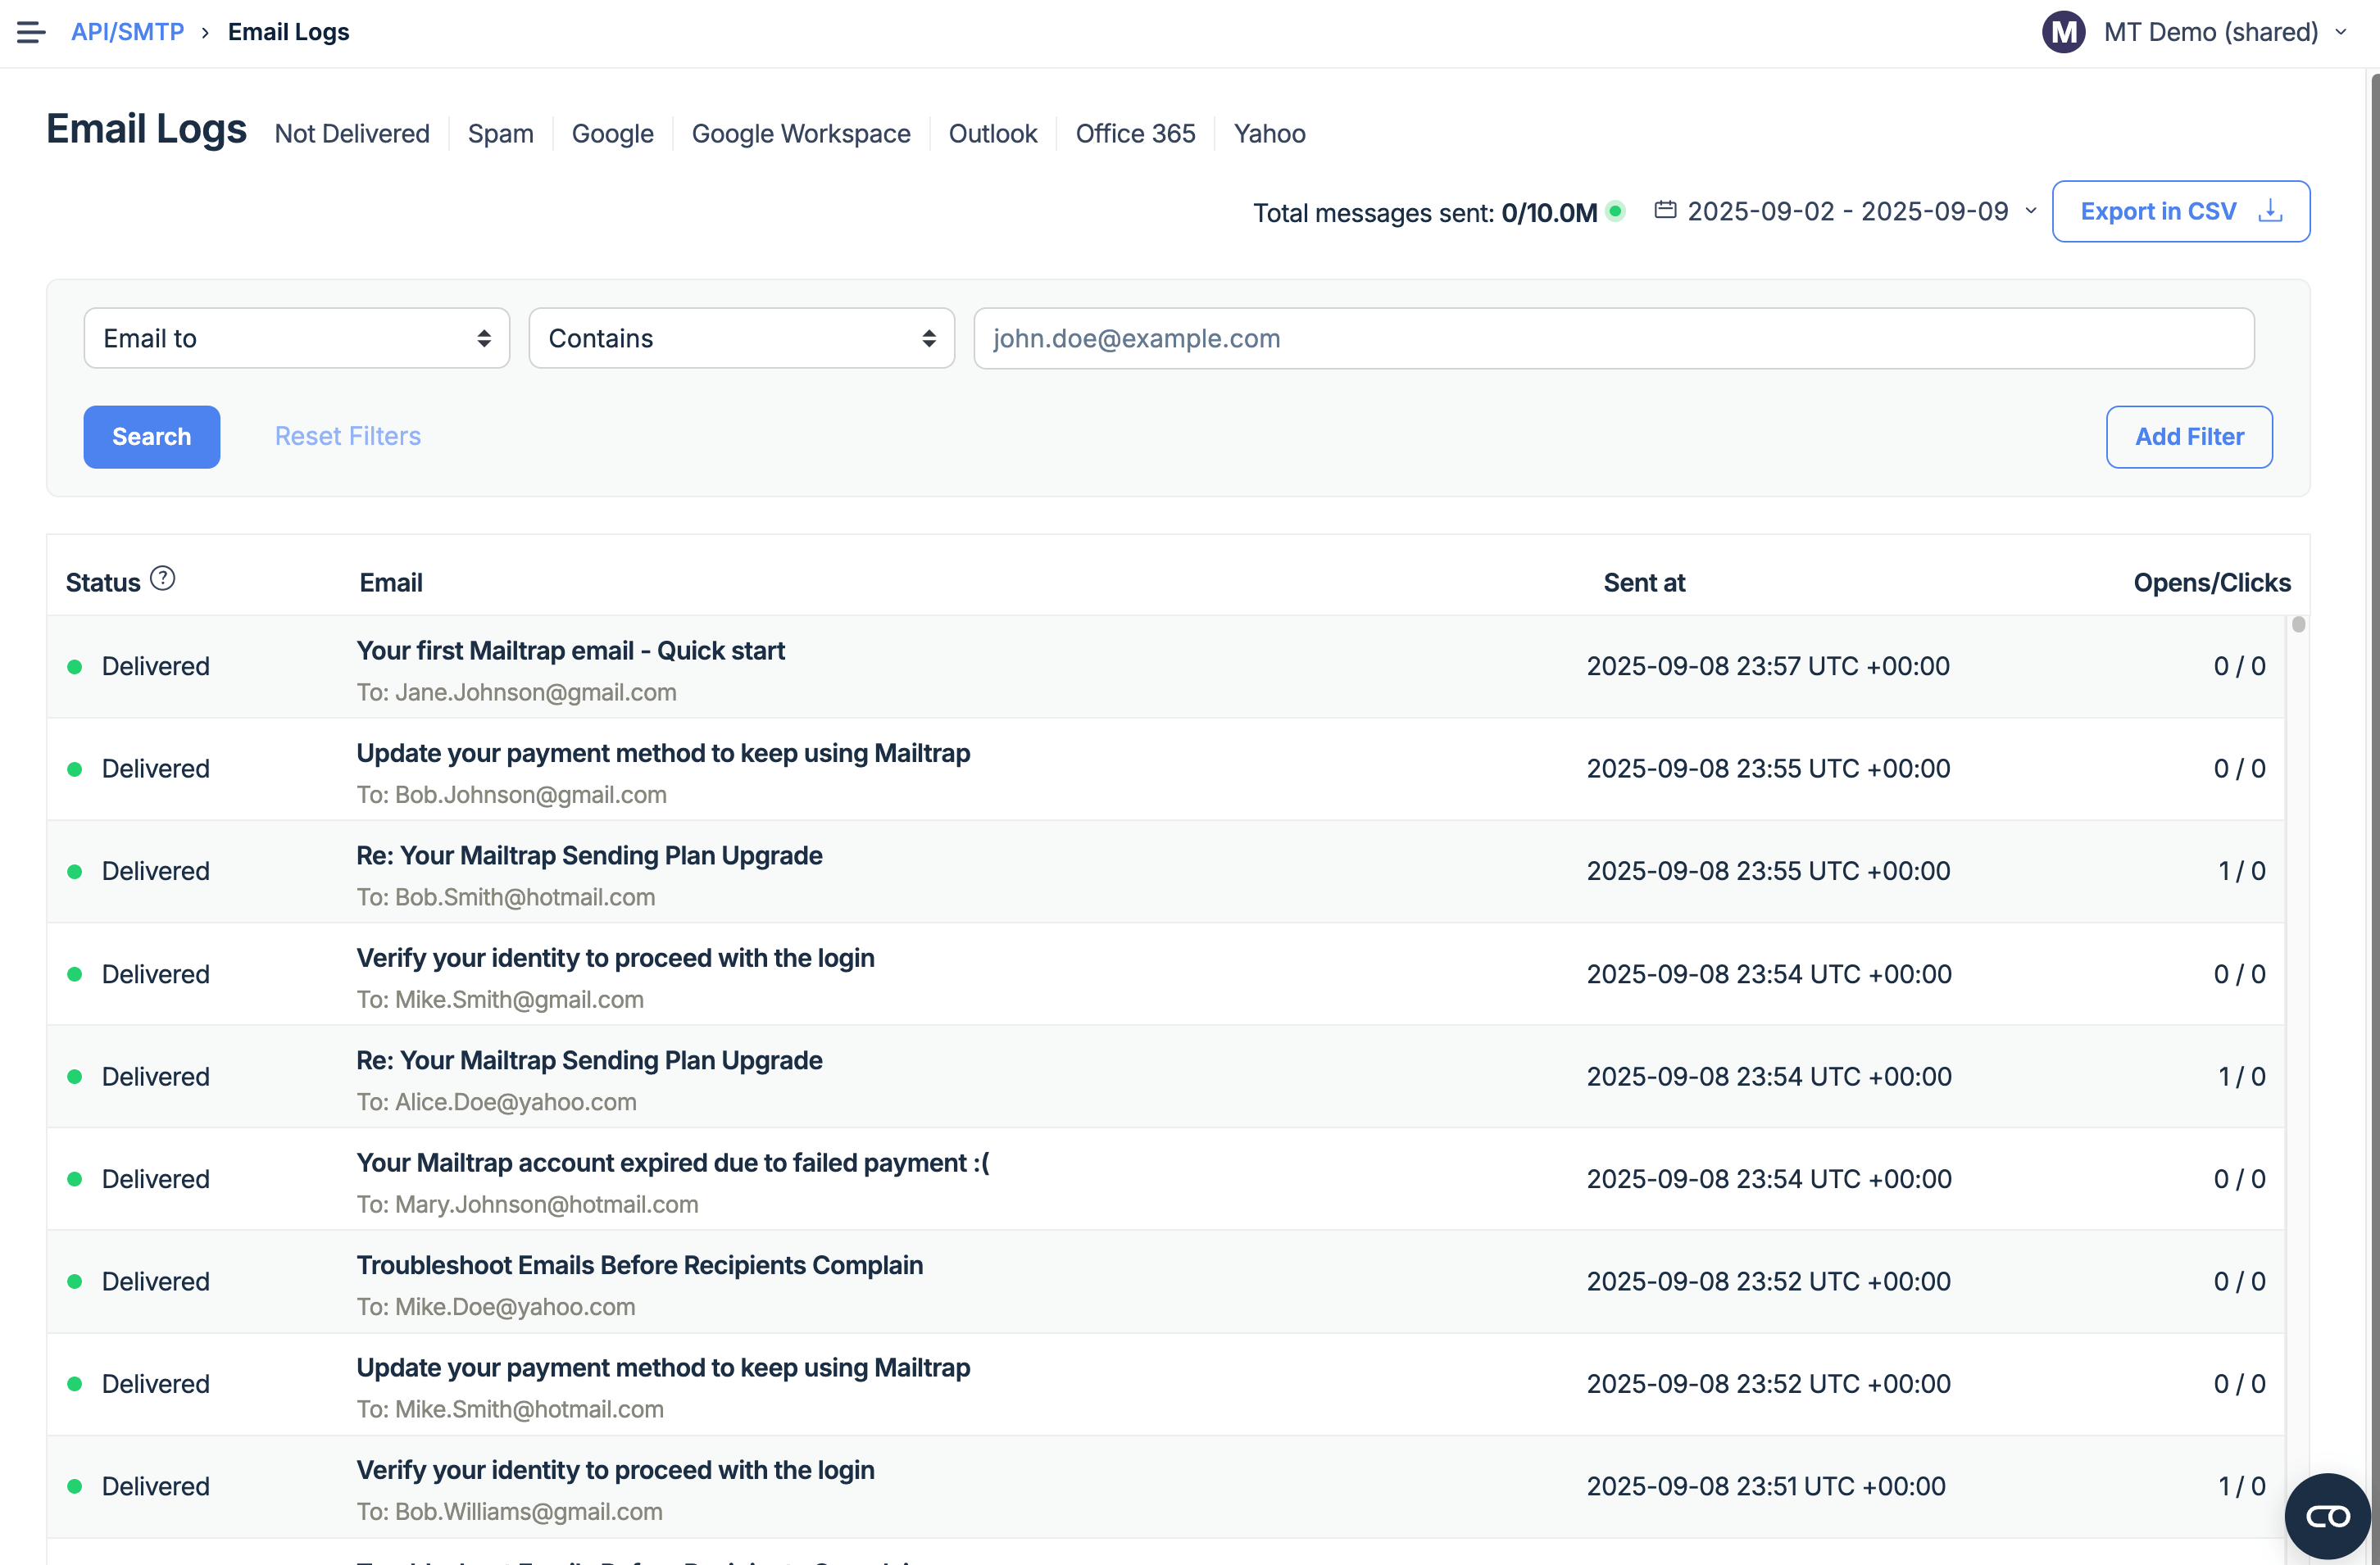Open 'Your first Mailtrap email - Quick start'
Viewport: 2380px width, 1565px height.
click(571, 650)
